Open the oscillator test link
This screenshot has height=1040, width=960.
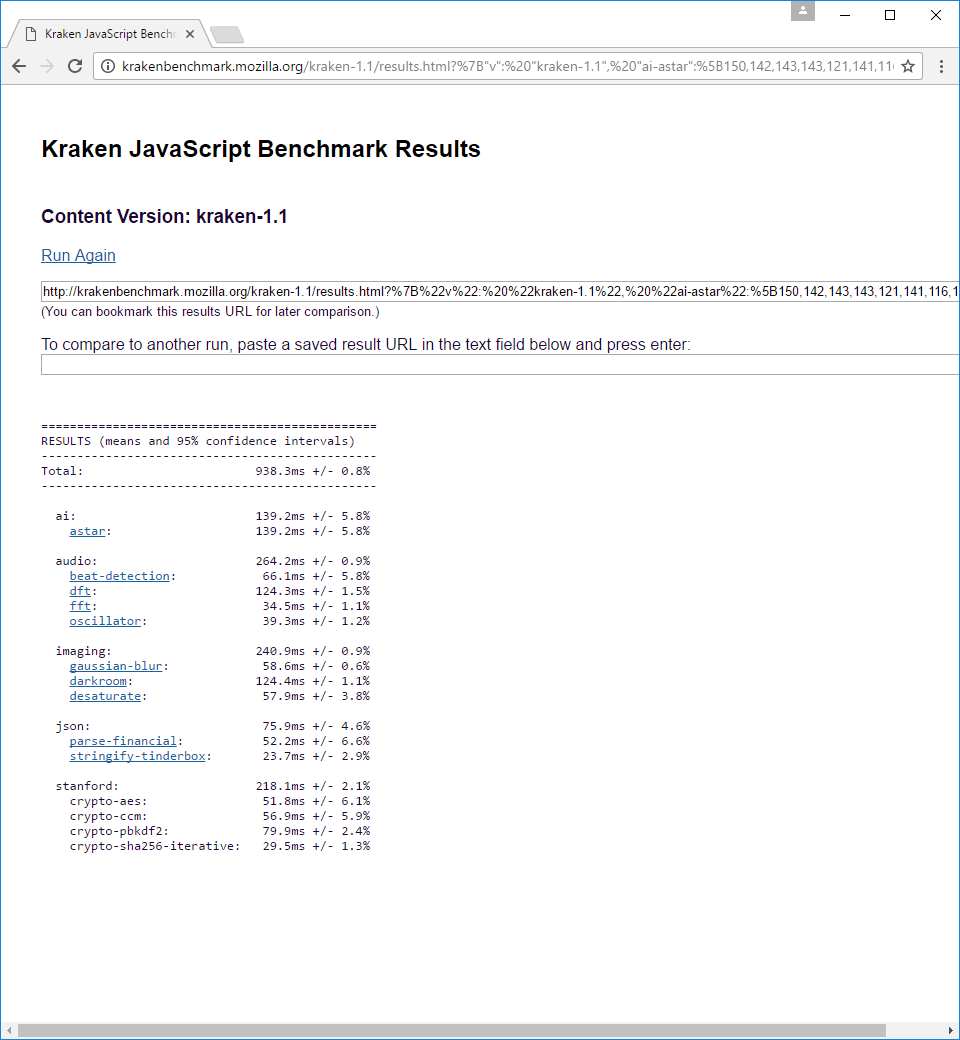point(105,621)
